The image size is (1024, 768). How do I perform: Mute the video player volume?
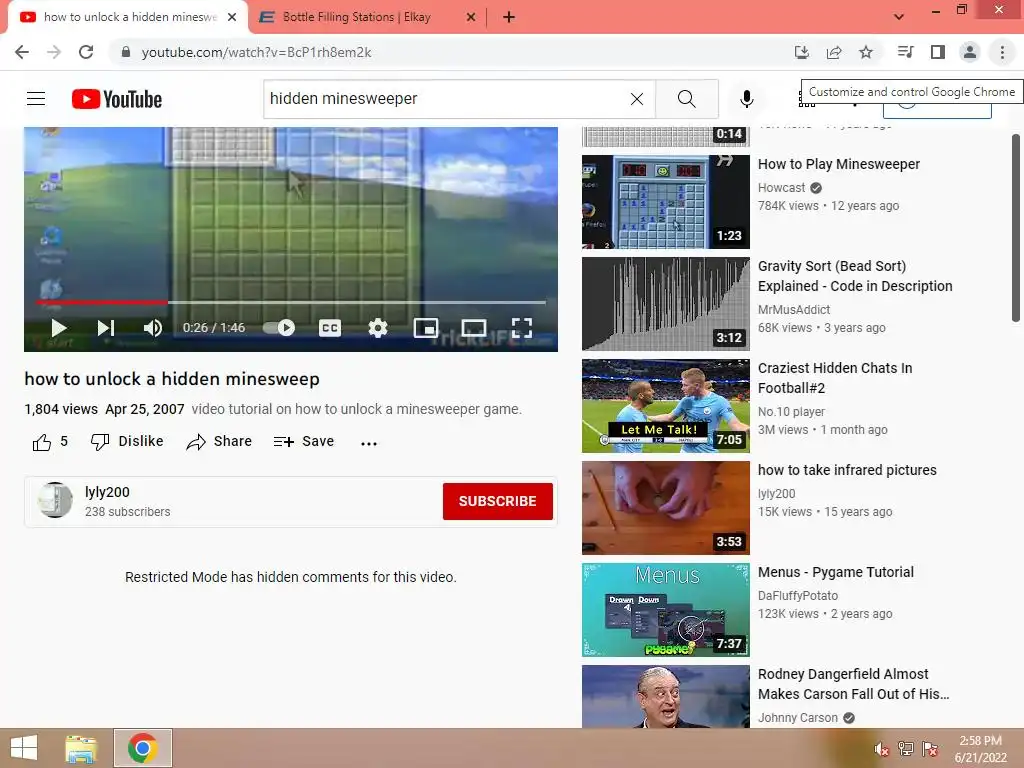click(153, 328)
